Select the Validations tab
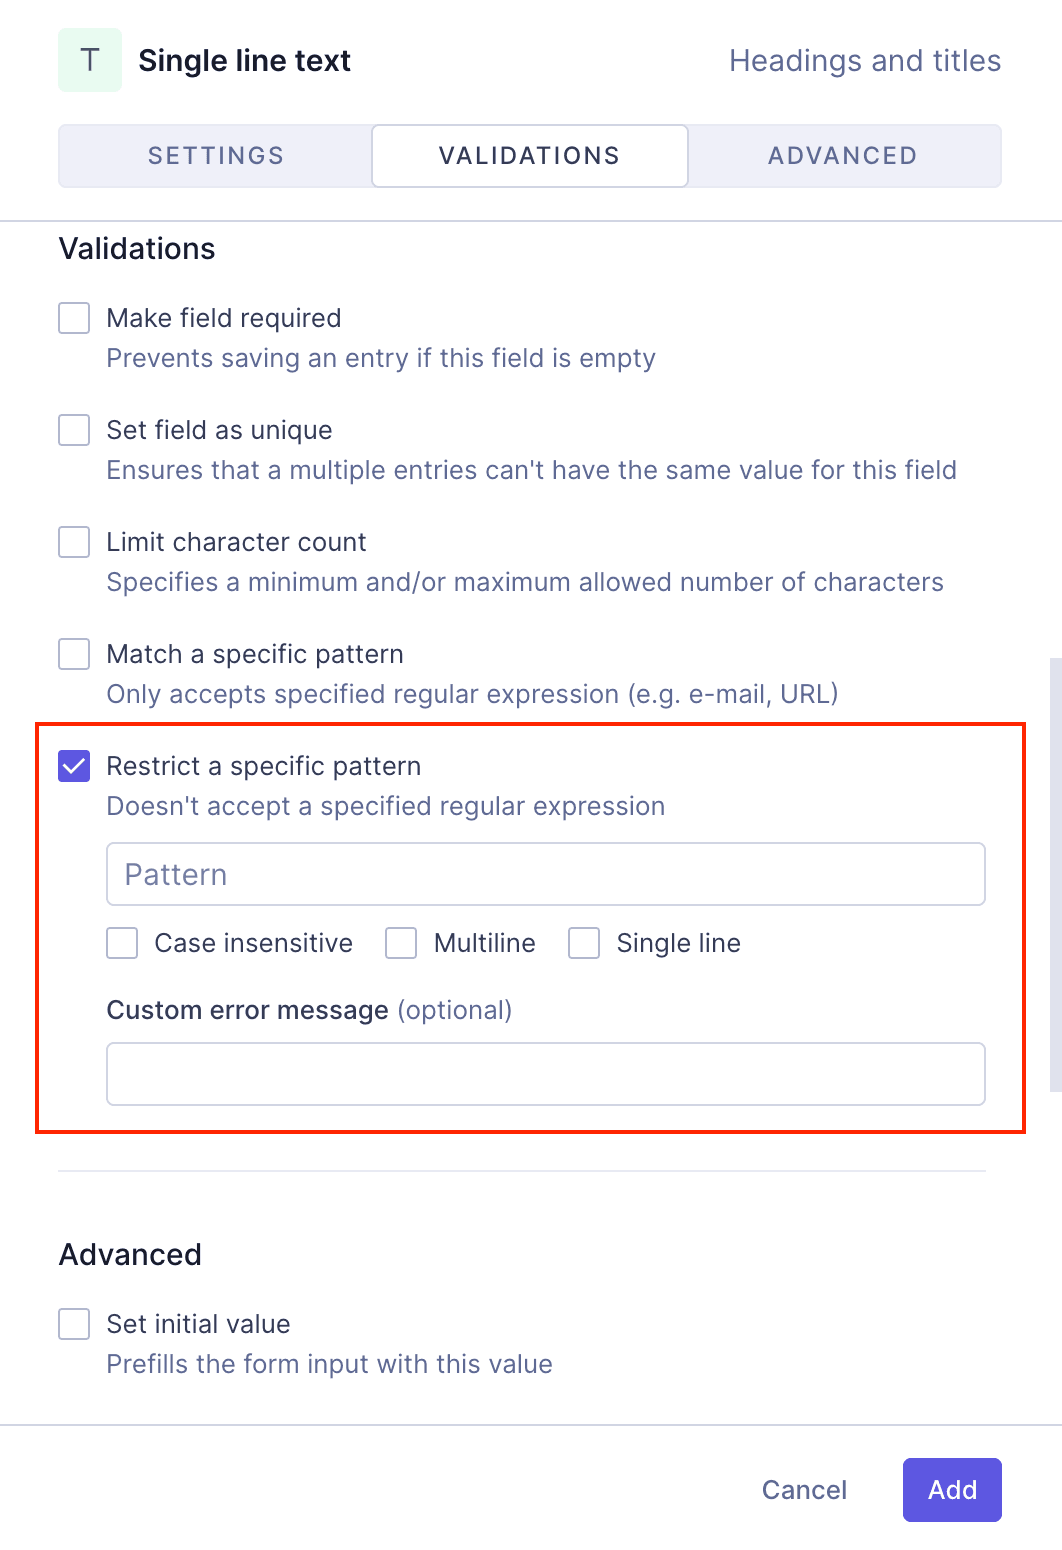 point(529,155)
